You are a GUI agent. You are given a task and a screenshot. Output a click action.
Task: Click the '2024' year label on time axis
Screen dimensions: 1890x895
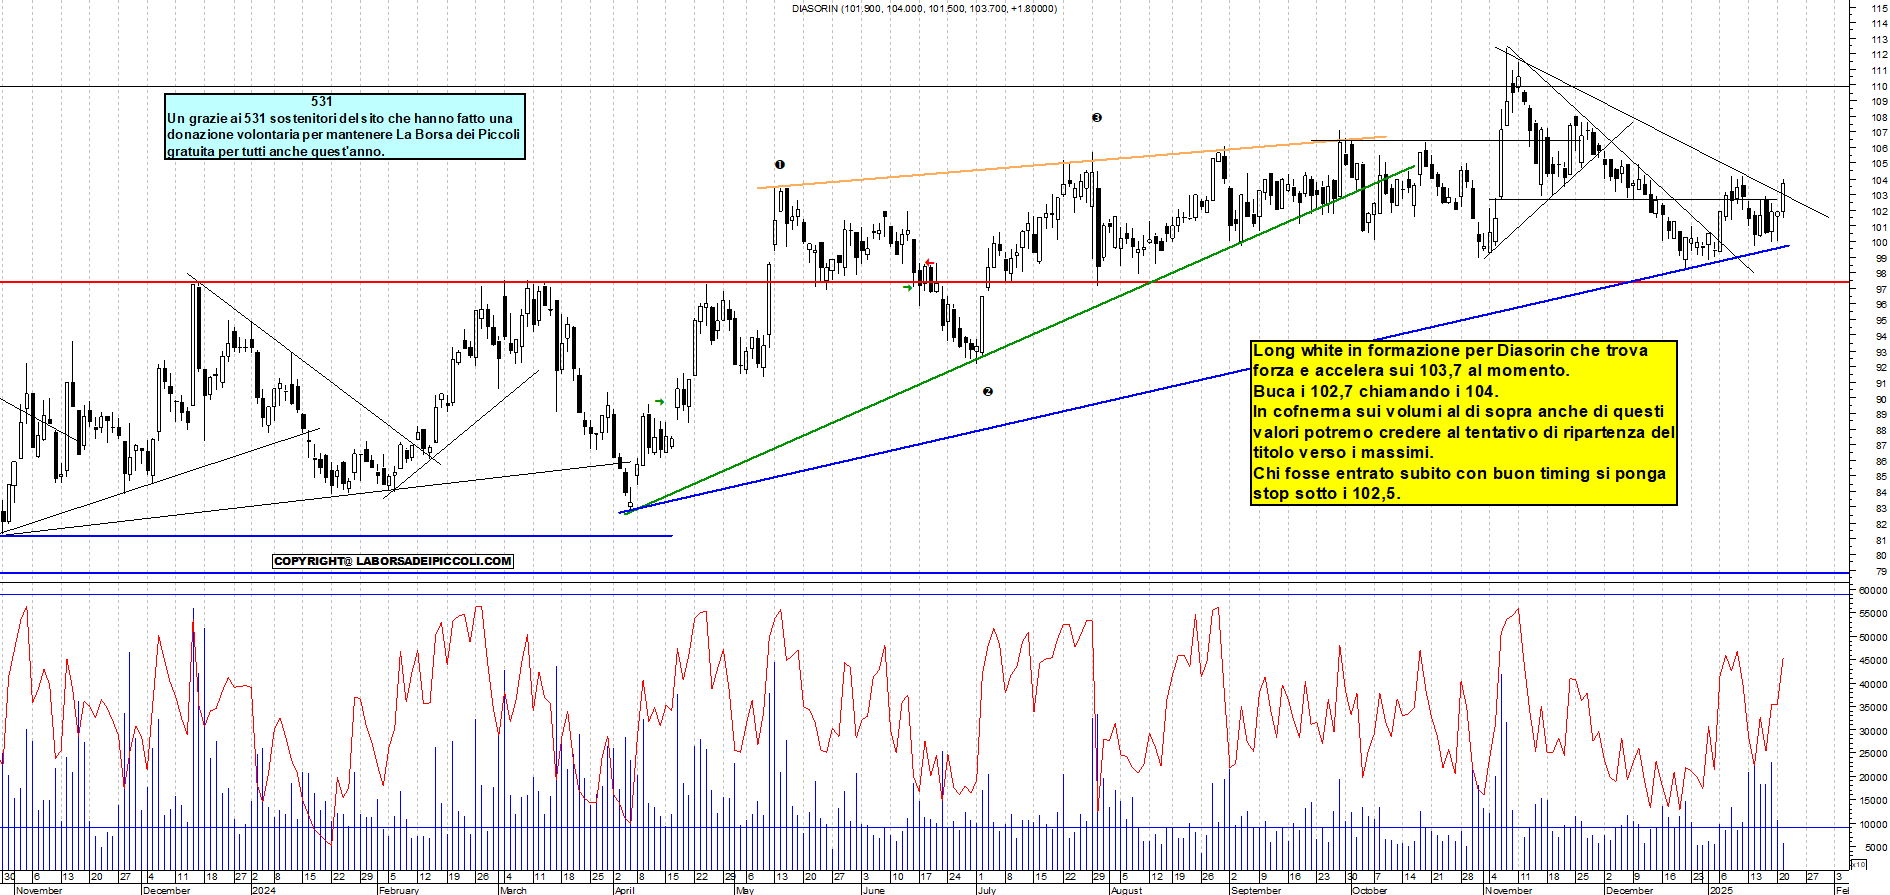(x=264, y=890)
